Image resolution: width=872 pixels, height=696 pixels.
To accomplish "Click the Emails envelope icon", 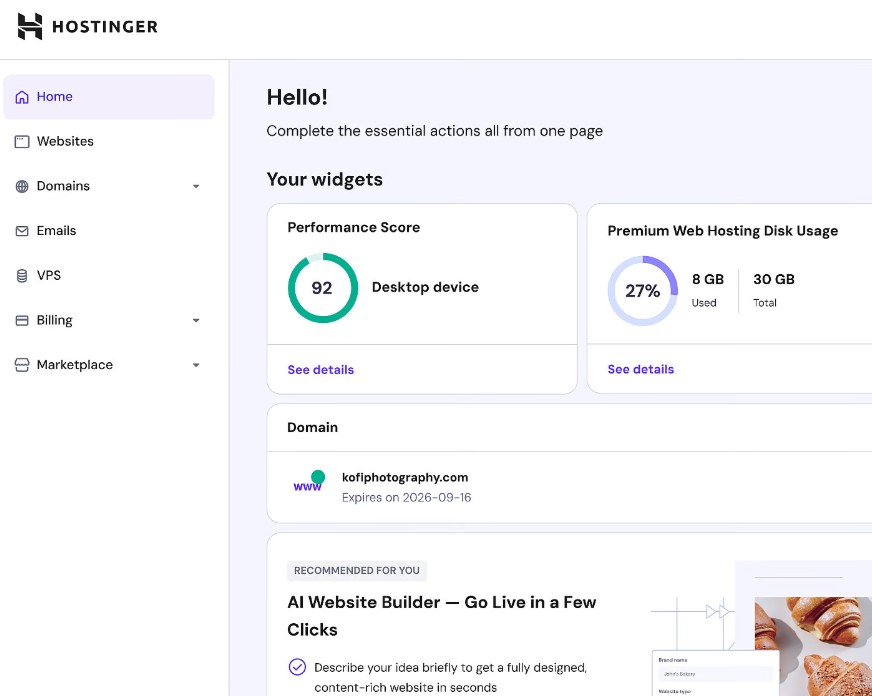I will click(x=22, y=231).
